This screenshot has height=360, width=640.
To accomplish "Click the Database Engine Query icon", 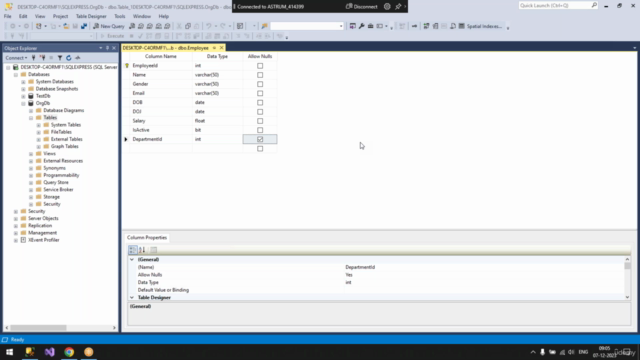I will [132, 26].
